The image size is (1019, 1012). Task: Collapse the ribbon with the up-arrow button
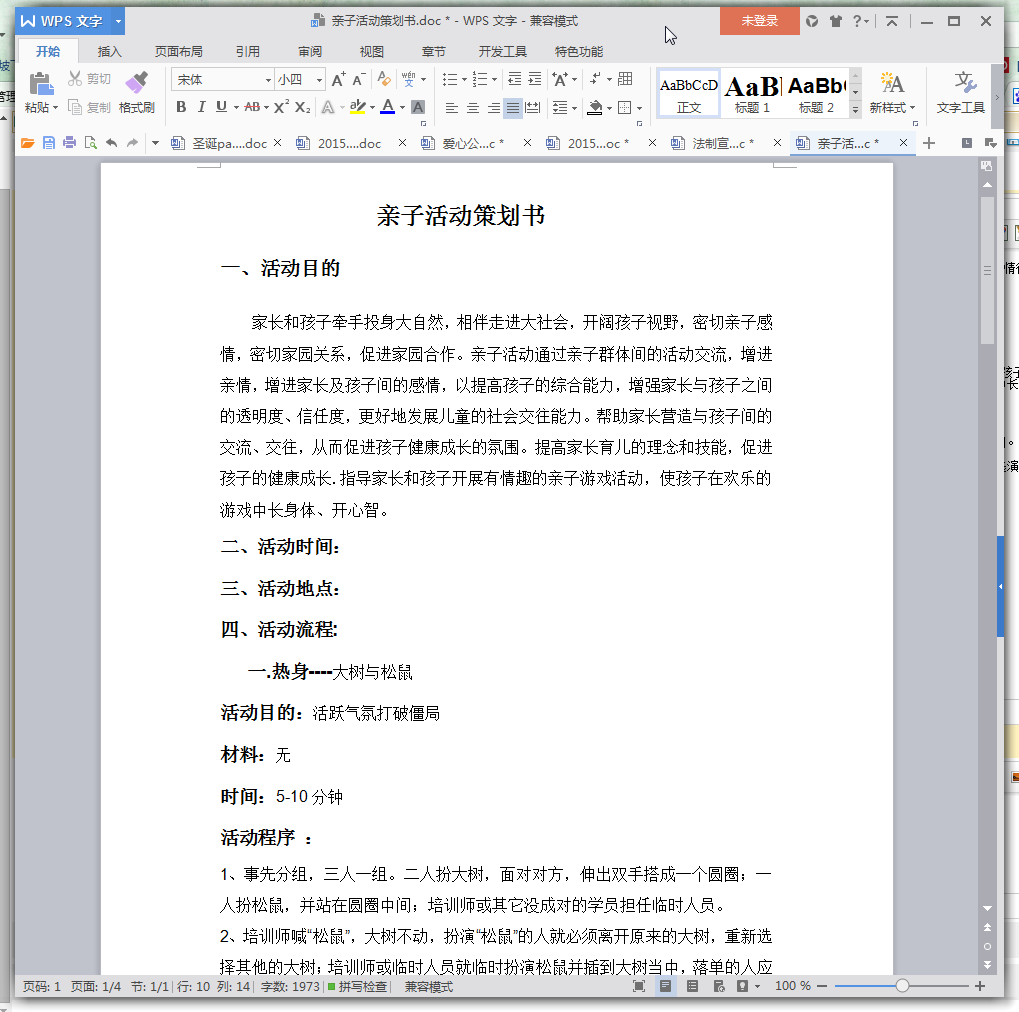[892, 21]
